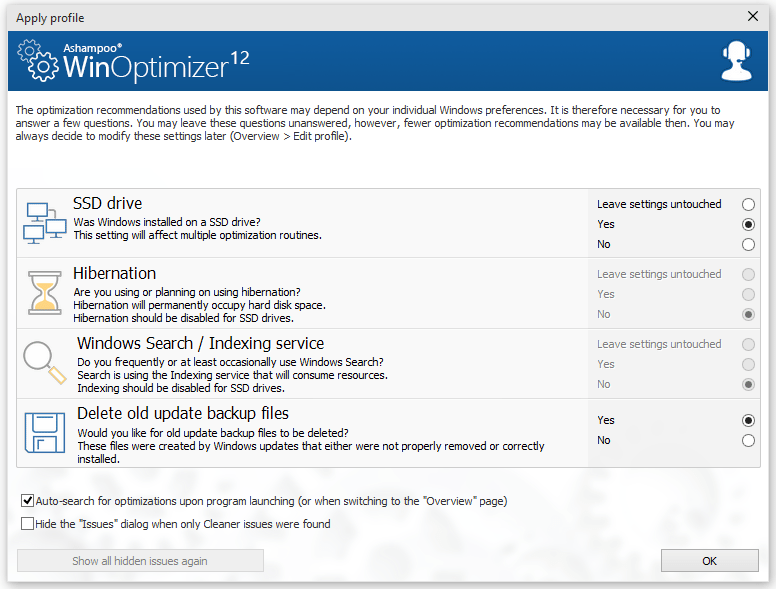This screenshot has width=776, height=589.
Task: Close the Apply profile dialog
Action: tap(753, 16)
